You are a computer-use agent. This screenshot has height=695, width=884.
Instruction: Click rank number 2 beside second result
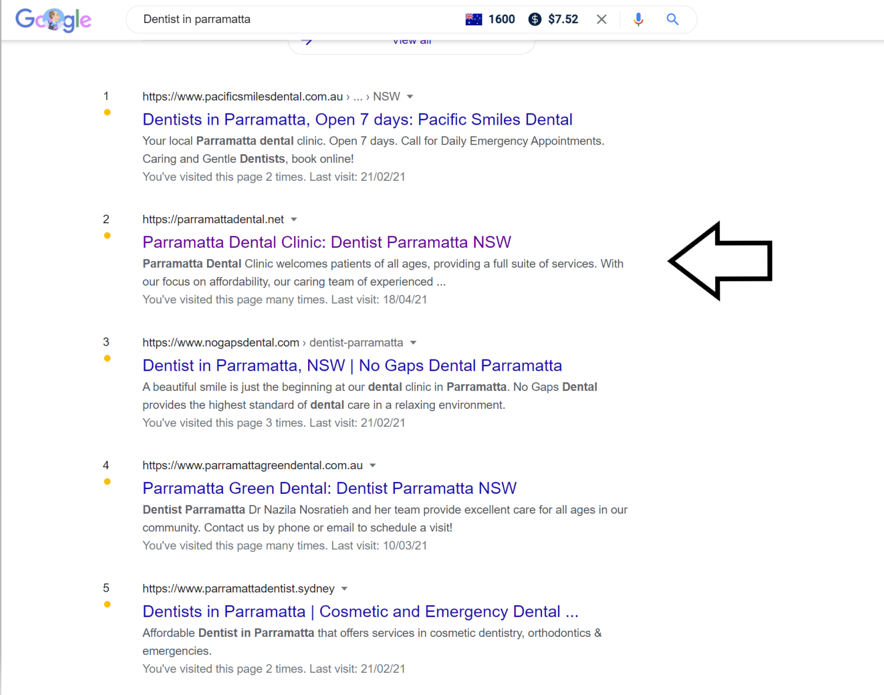[x=106, y=219]
